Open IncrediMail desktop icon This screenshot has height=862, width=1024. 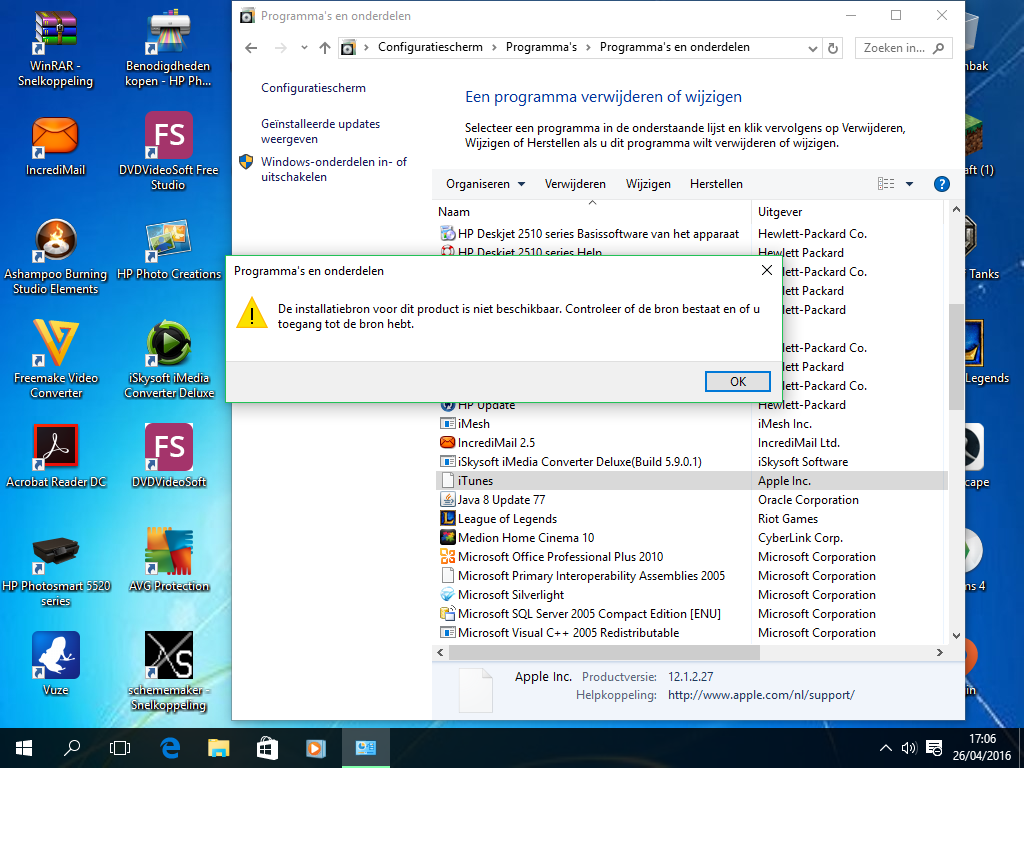56,147
